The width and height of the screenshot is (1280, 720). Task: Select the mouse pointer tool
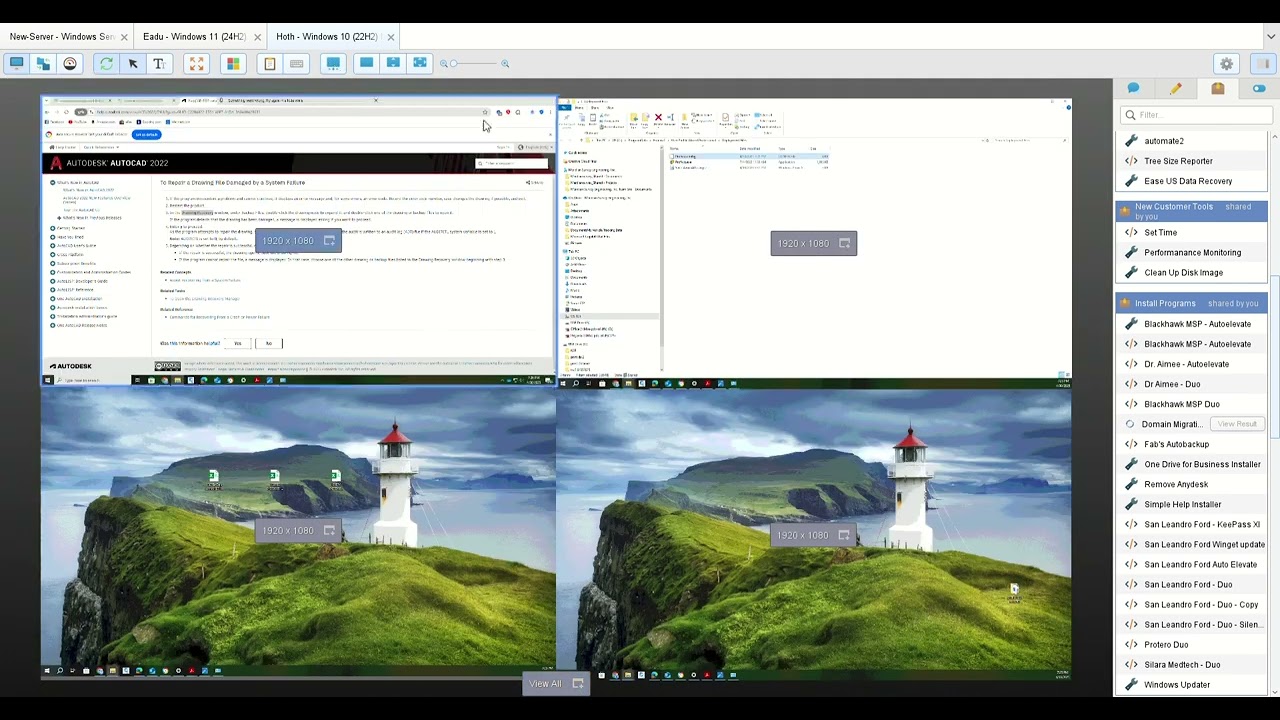point(133,63)
